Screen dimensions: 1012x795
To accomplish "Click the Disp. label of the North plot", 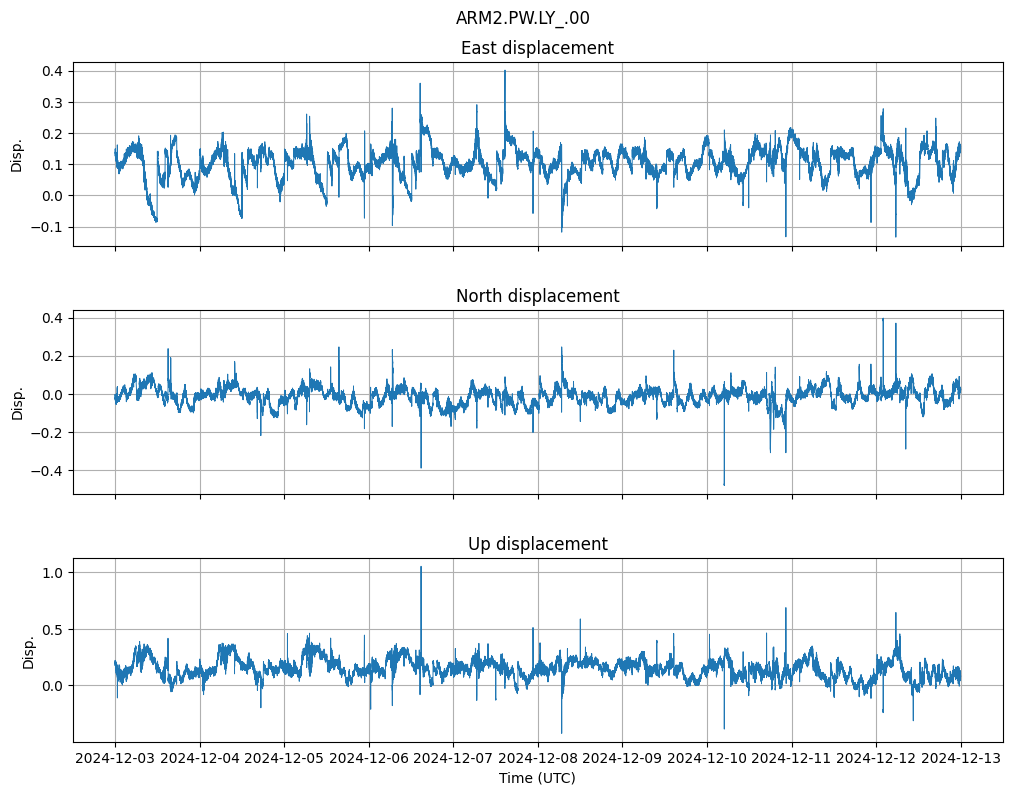I will 17,402.
